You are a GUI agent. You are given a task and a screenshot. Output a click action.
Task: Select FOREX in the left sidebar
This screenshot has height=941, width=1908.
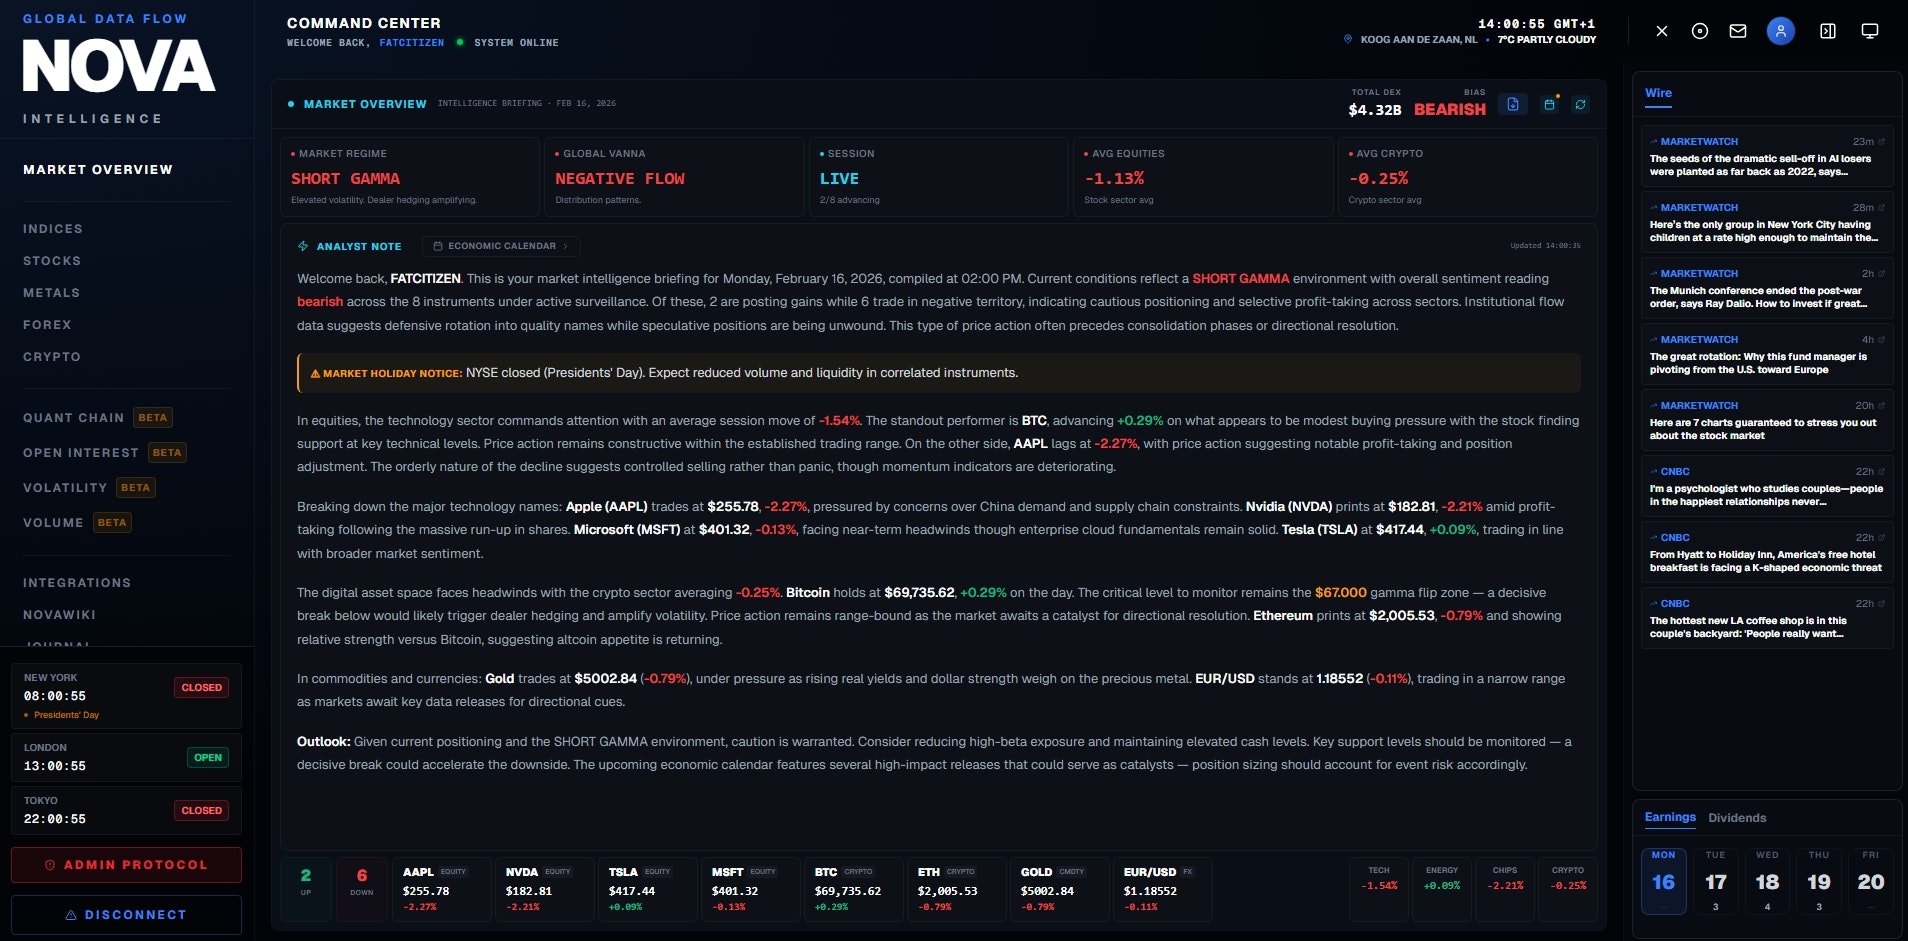[x=47, y=324]
